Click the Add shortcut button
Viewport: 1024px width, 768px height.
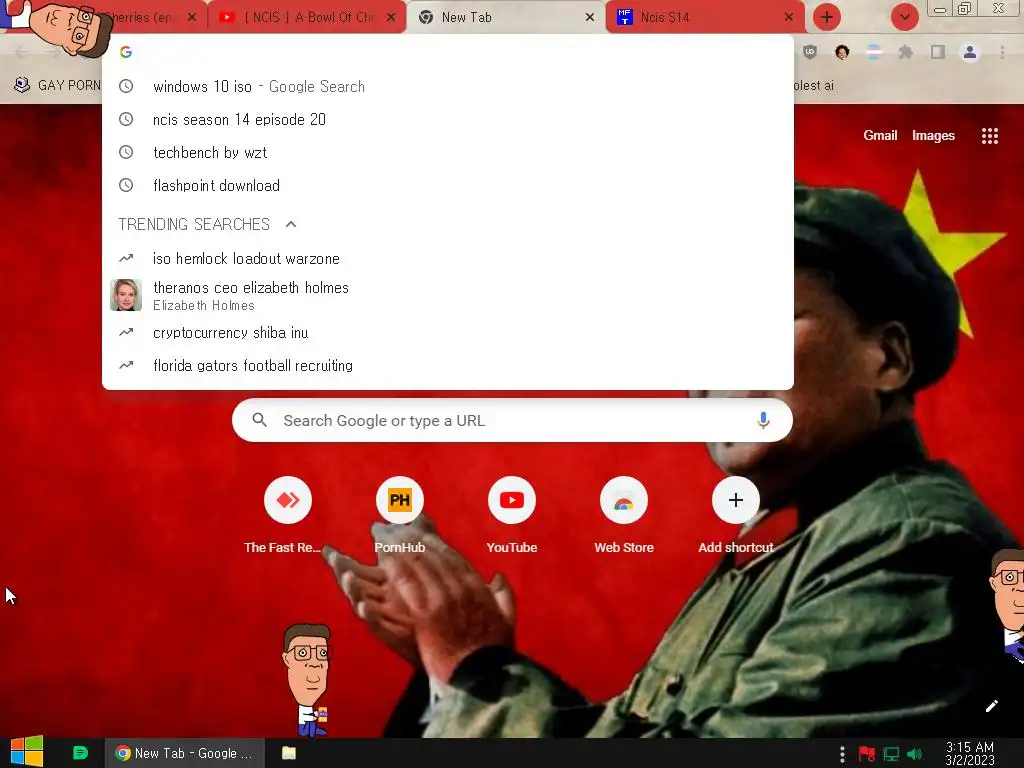(x=735, y=516)
